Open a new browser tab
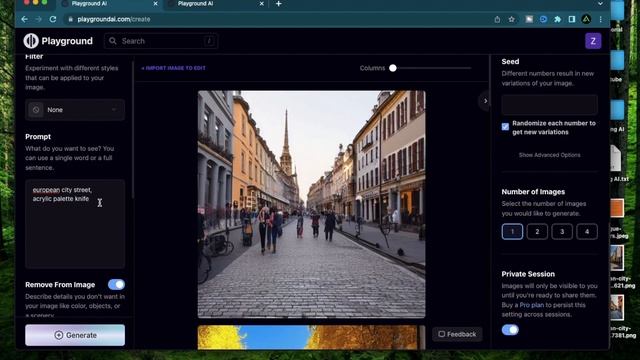 [x=278, y=4]
